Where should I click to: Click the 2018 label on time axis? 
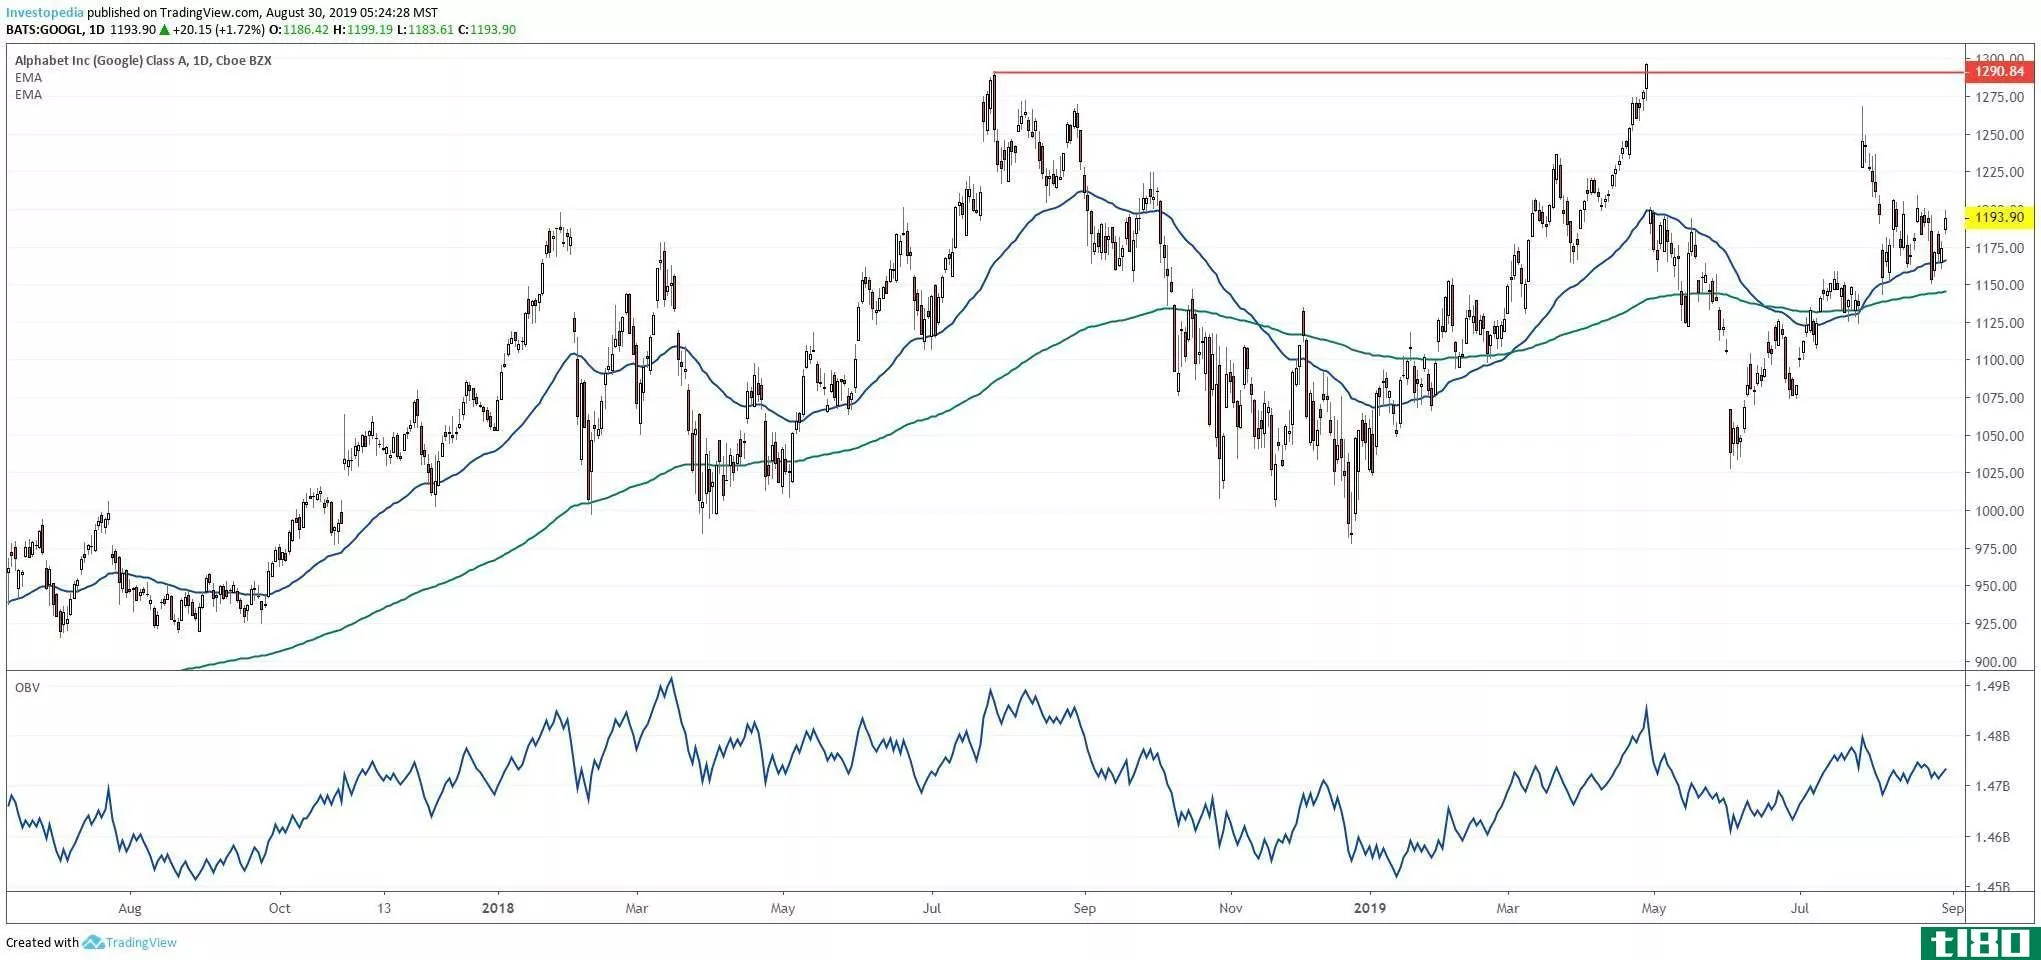(497, 908)
